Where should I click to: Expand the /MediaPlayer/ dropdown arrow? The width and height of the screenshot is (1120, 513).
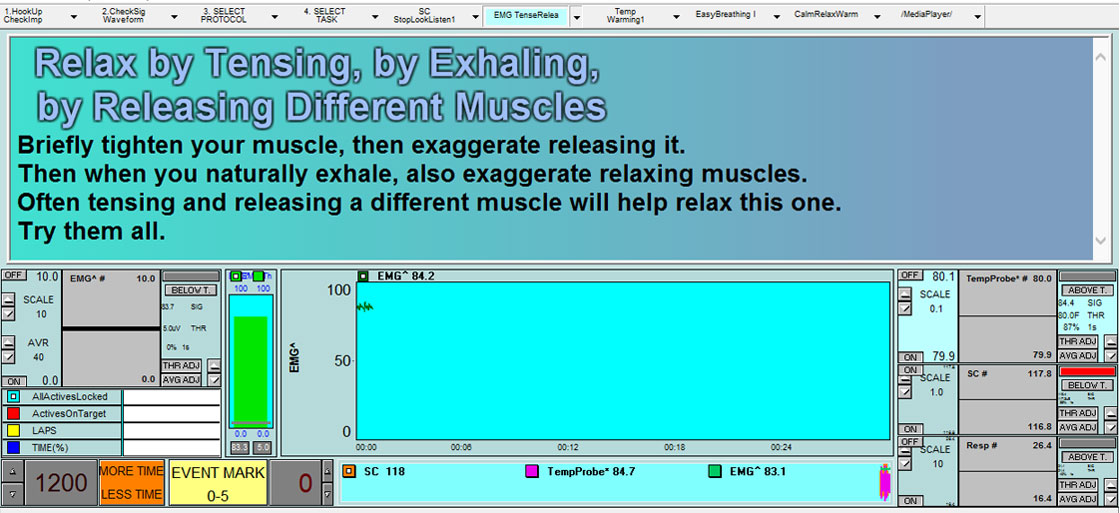(x=976, y=17)
